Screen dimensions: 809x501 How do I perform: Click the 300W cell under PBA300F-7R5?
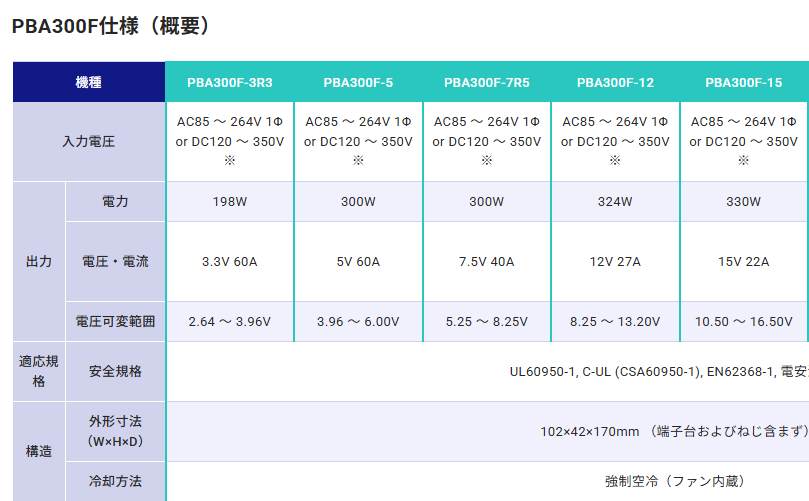point(487,202)
